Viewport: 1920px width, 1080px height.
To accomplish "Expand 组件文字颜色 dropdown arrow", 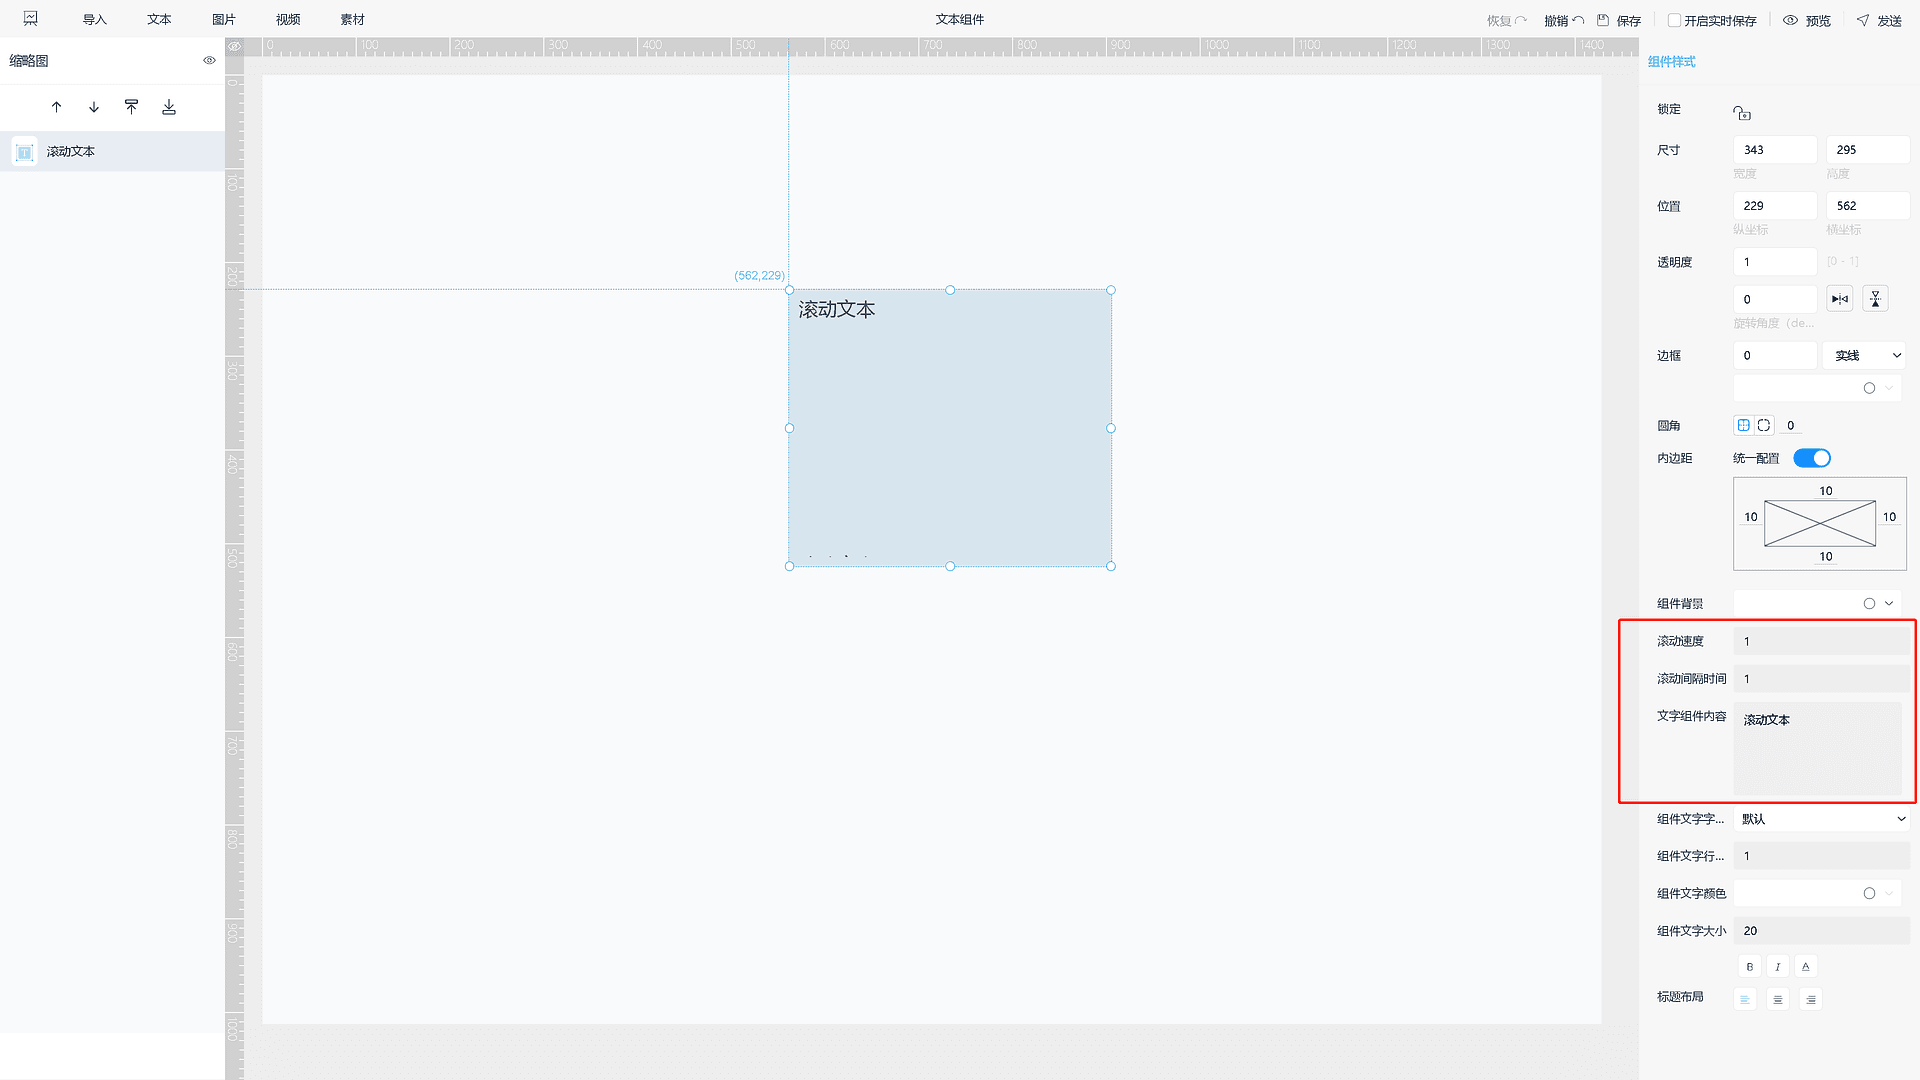I will tap(1889, 894).
